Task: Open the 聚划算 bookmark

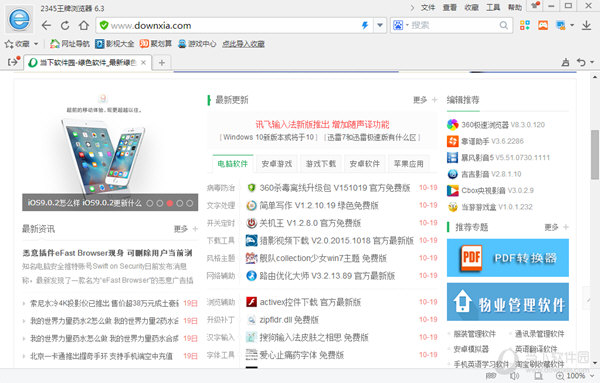Action: coord(156,44)
